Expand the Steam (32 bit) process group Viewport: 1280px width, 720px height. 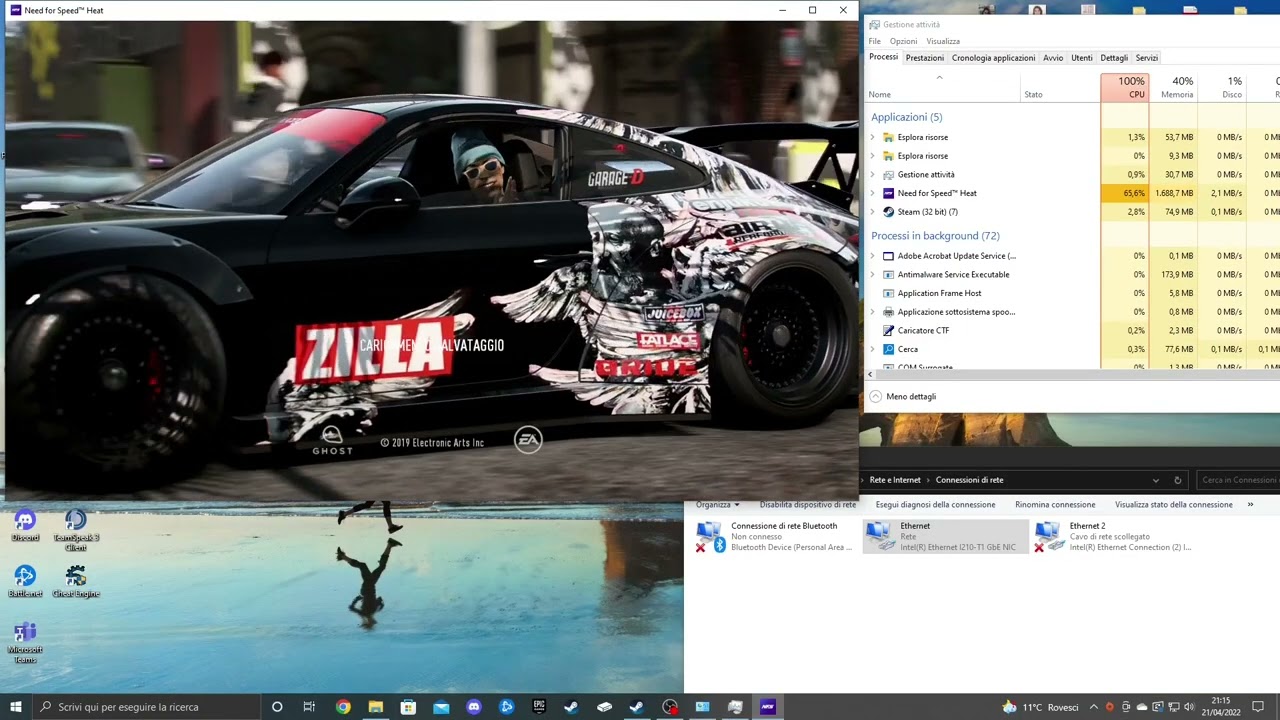tap(873, 212)
